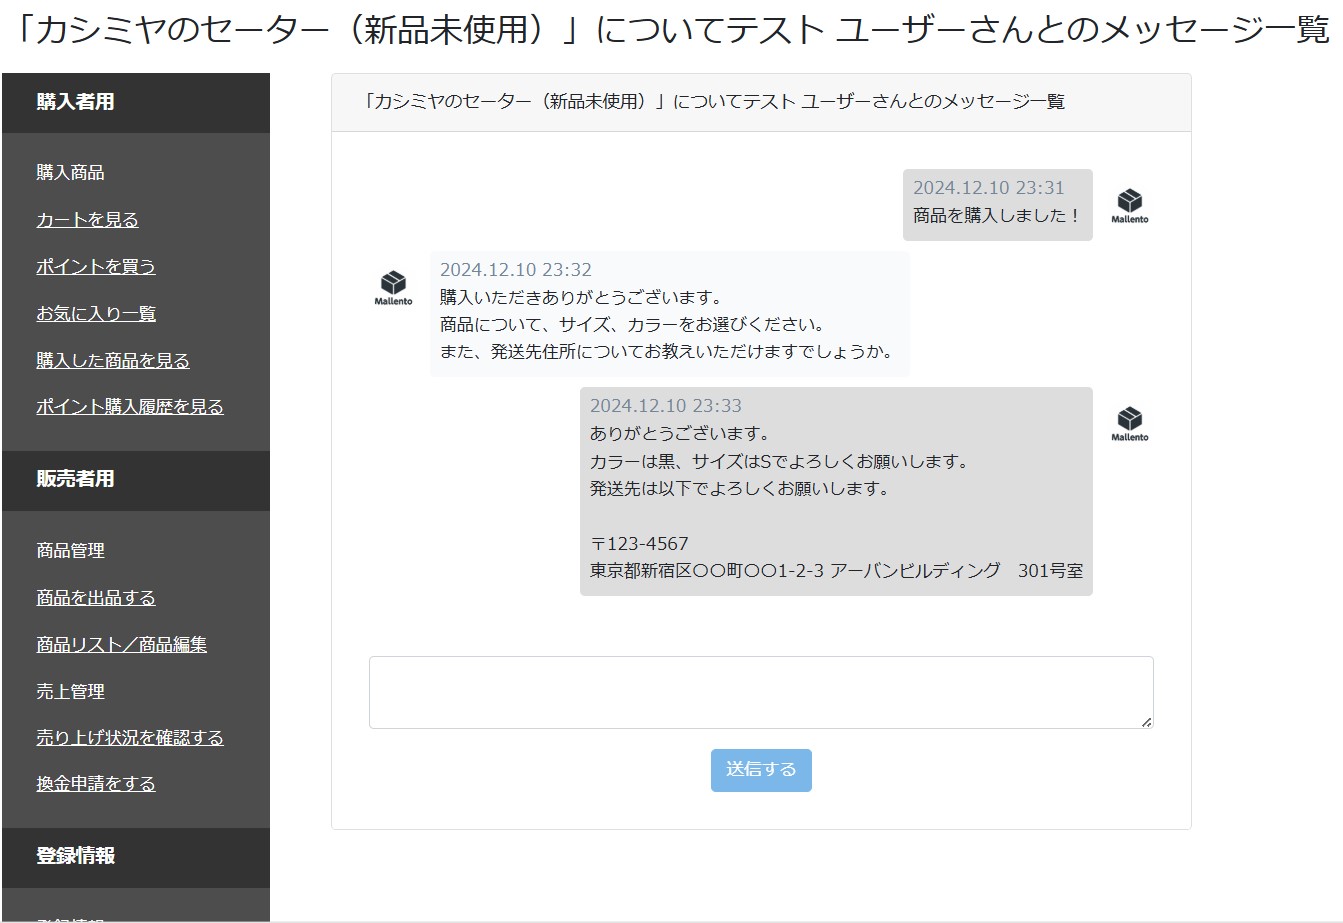Select 商品を出品する in the sidebar

click(96, 598)
